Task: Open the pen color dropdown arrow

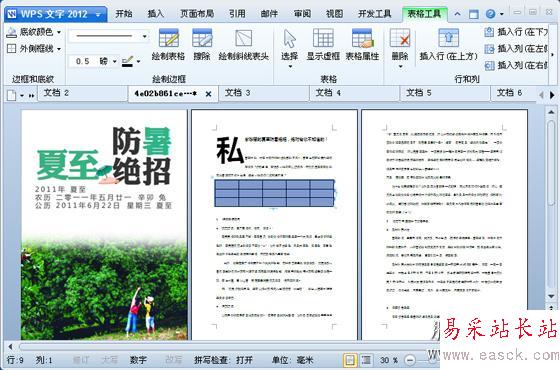Action: click(x=139, y=61)
